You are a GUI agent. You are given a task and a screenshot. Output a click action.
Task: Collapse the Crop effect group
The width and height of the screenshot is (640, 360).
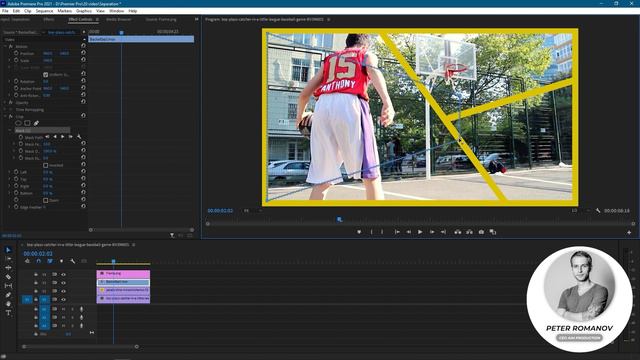pyautogui.click(x=5, y=116)
